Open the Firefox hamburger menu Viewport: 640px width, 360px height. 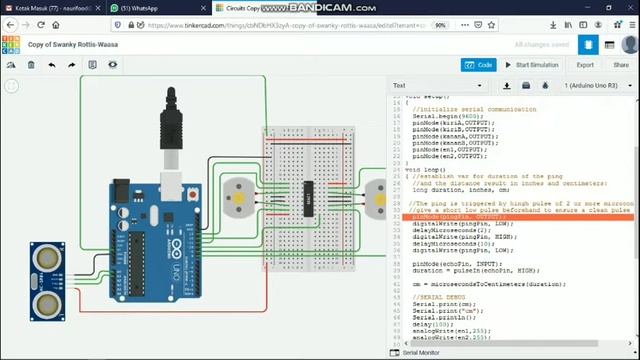click(x=632, y=25)
